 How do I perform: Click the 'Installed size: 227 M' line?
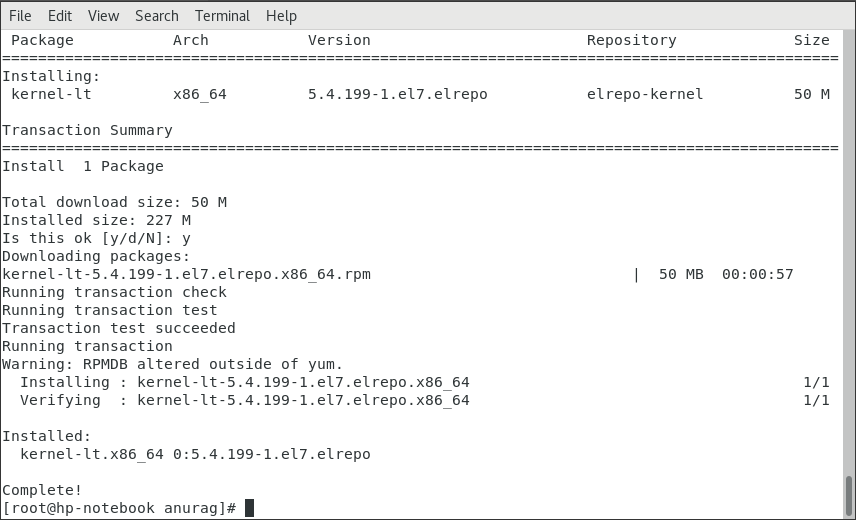pos(96,220)
